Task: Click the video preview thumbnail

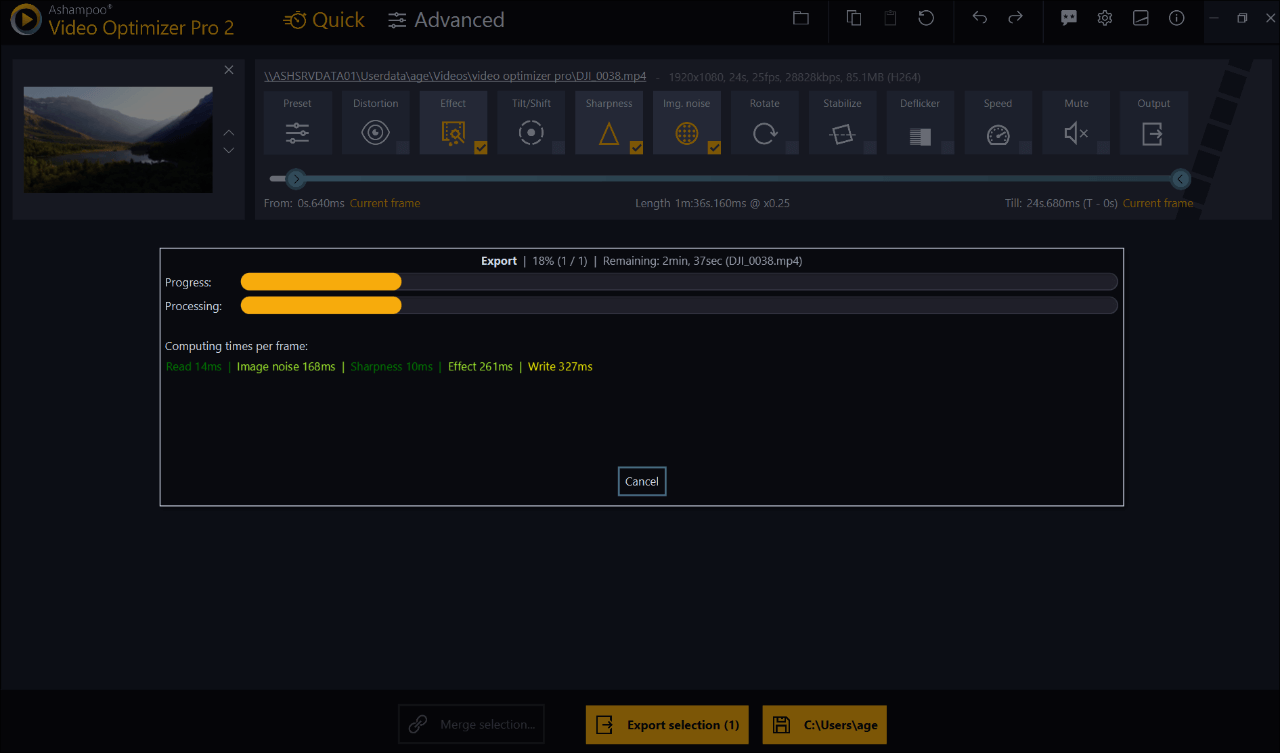Action: 118,140
